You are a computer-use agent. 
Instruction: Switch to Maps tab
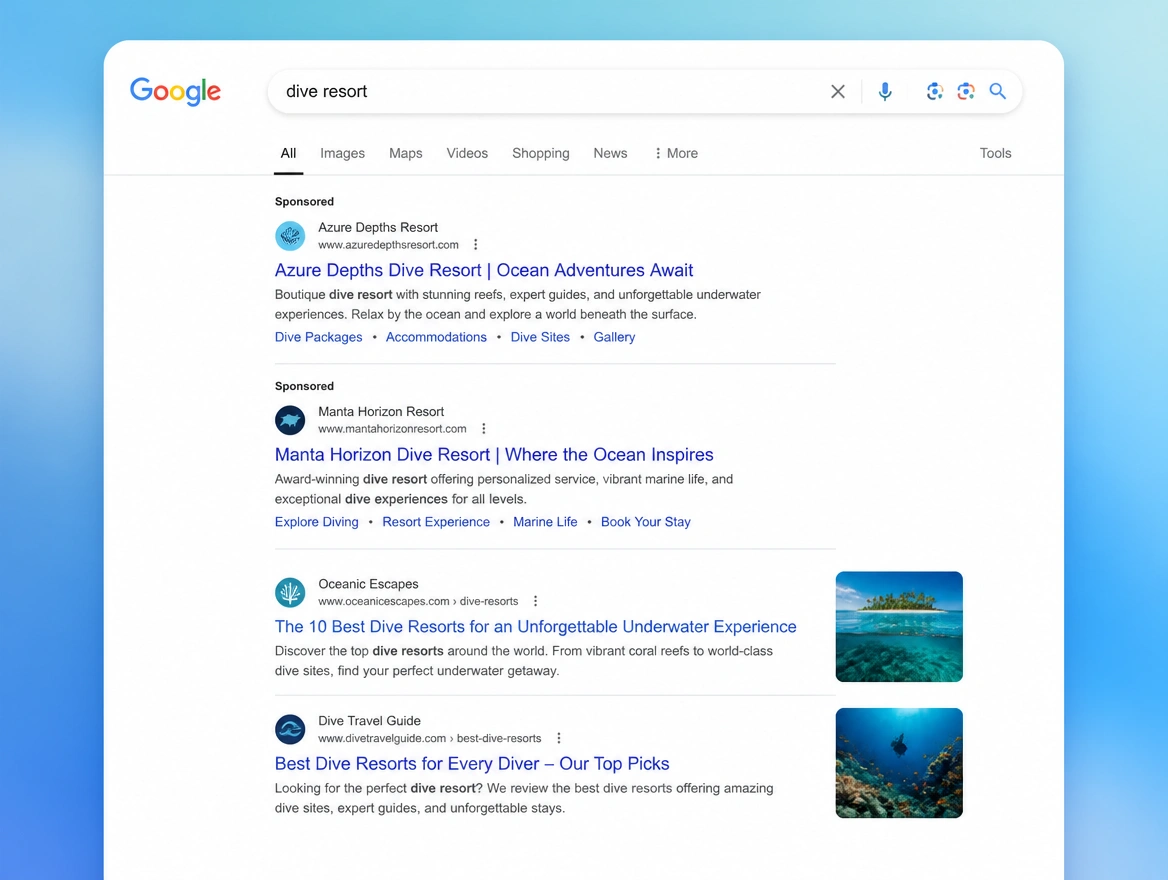[405, 153]
